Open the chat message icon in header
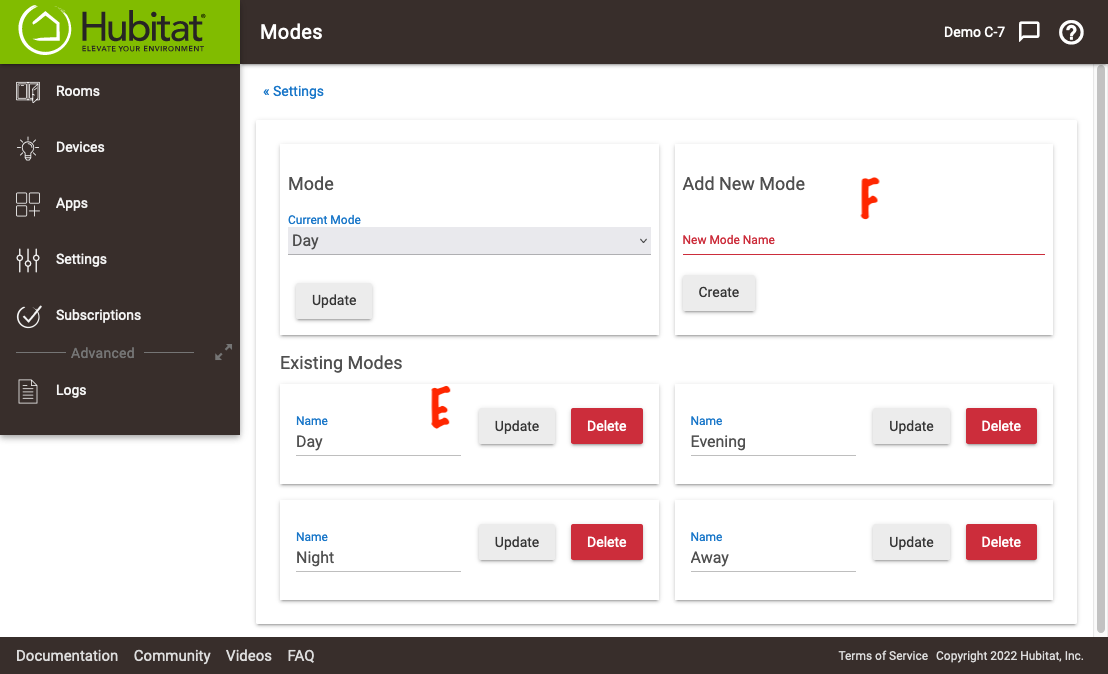Viewport: 1108px width, 674px height. click(x=1029, y=32)
